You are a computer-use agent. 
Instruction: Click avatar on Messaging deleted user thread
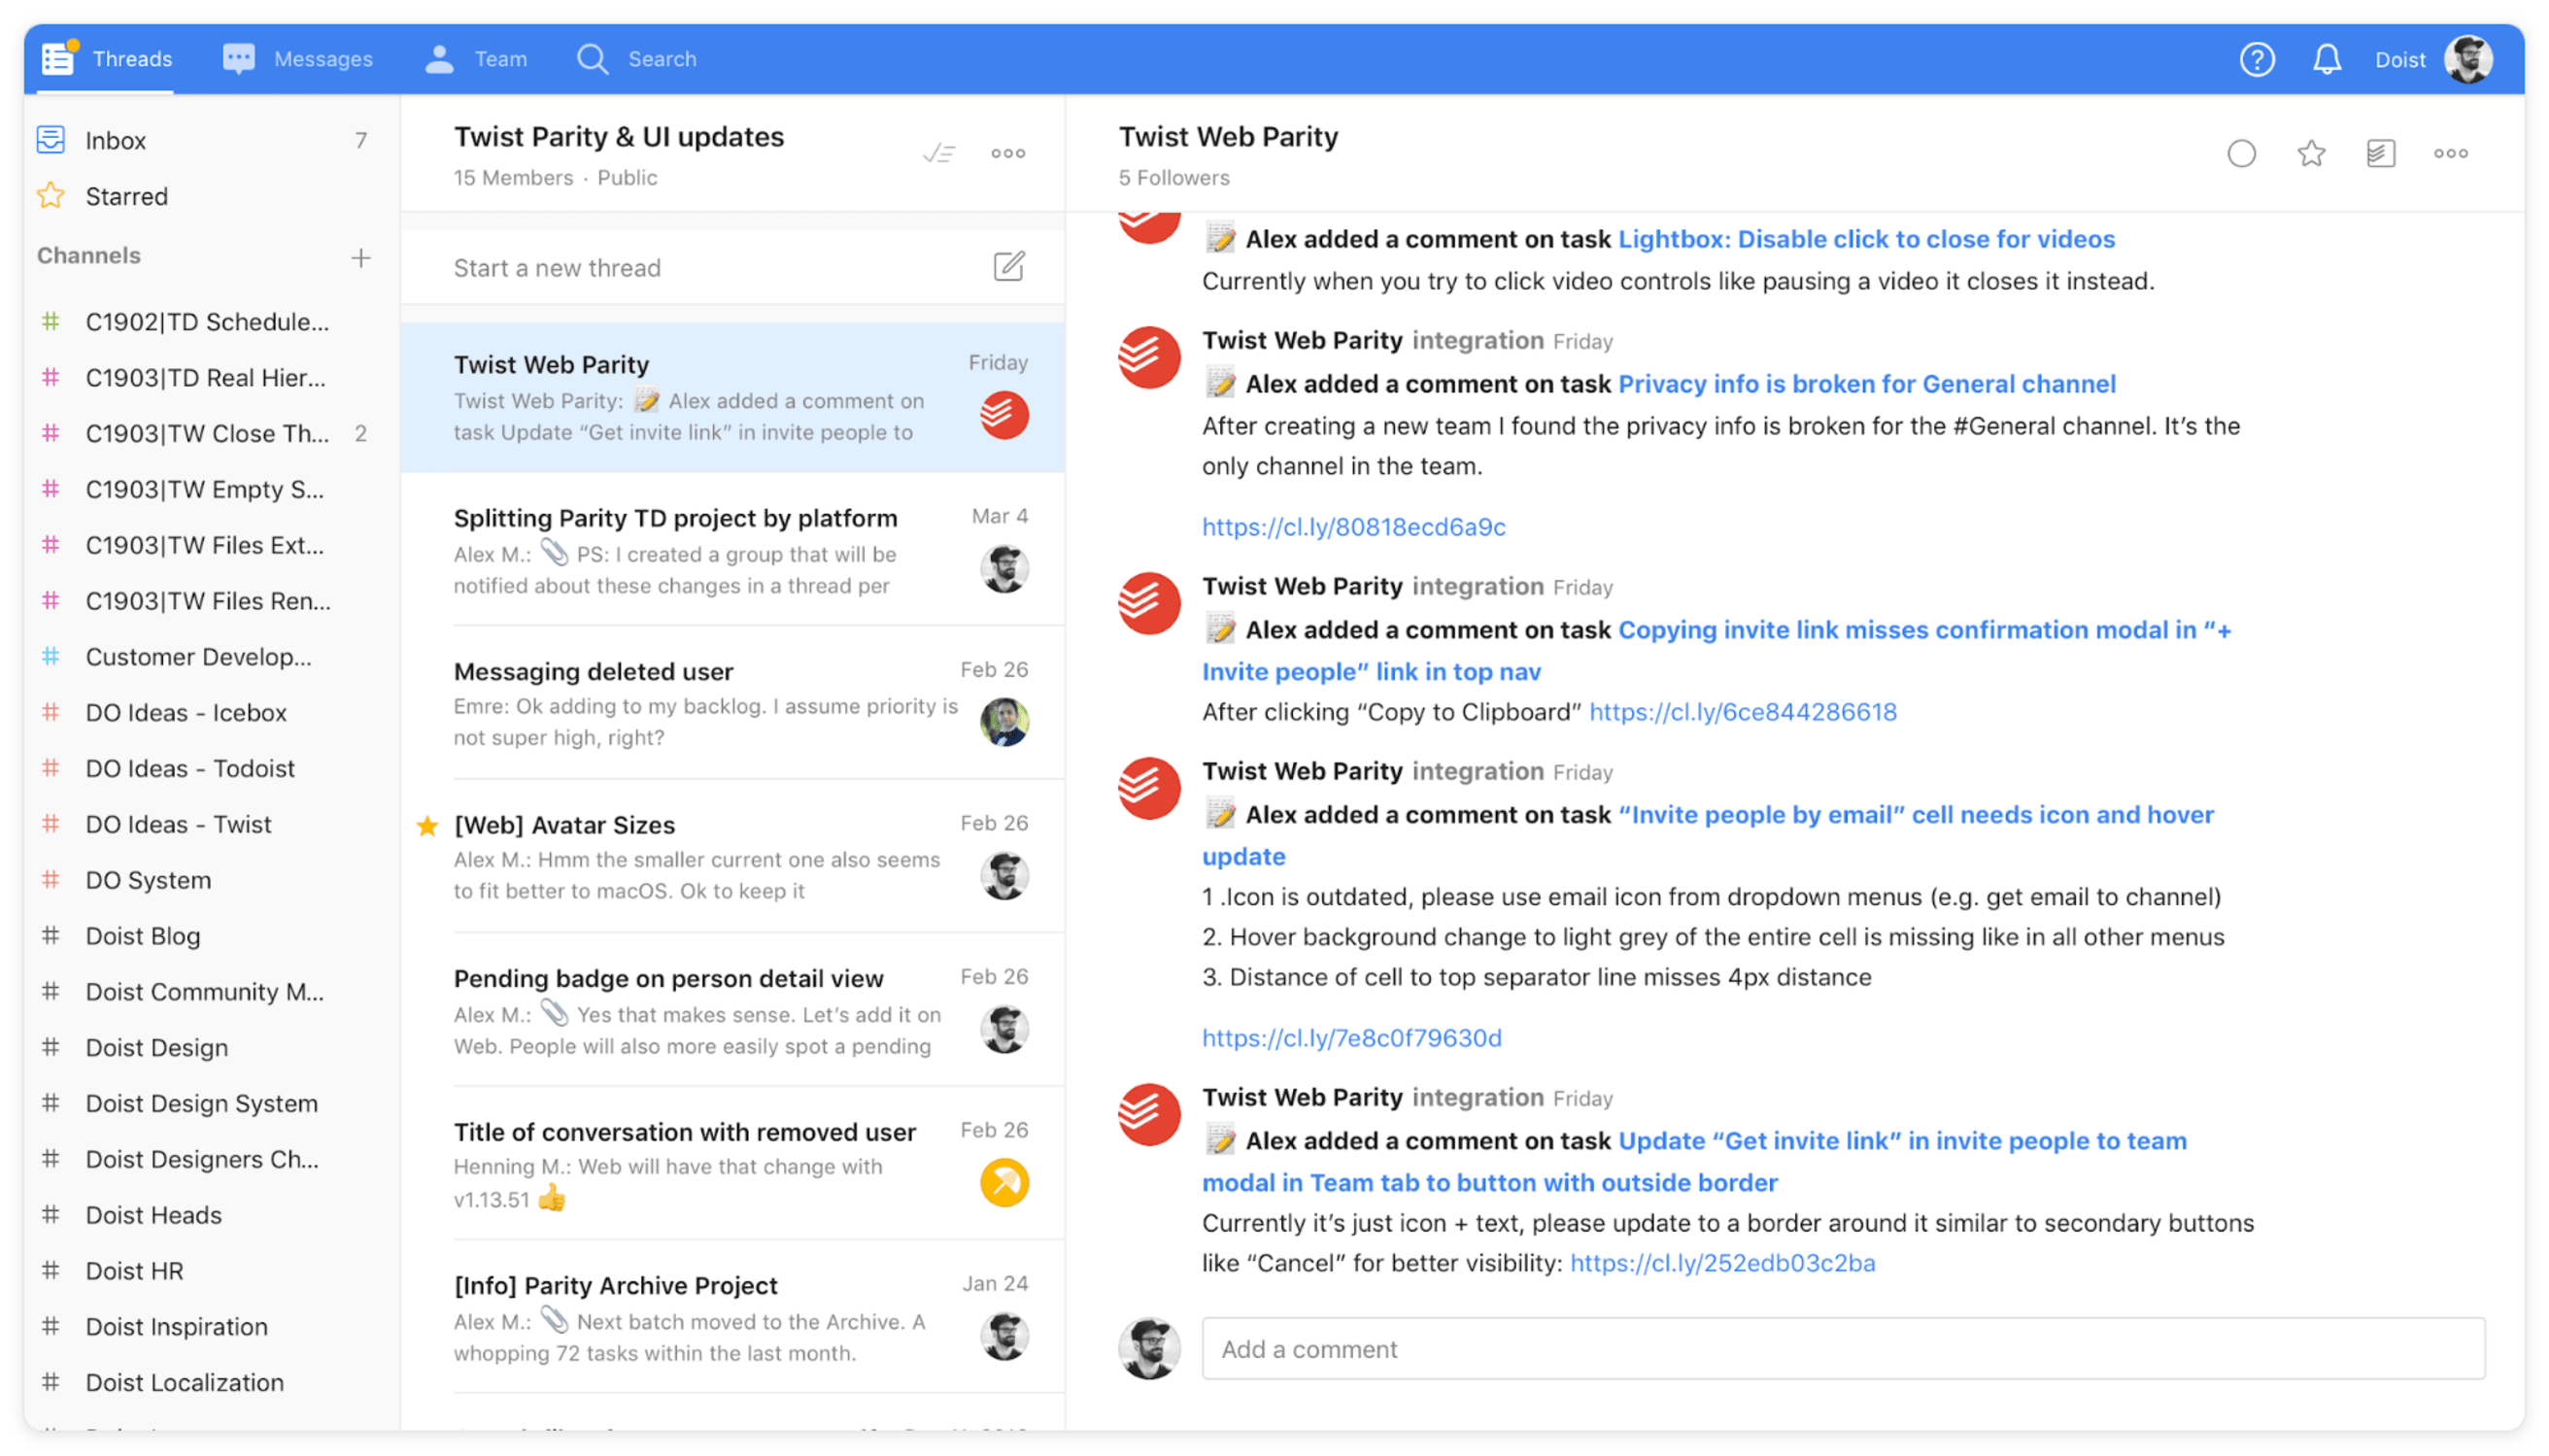point(1003,722)
